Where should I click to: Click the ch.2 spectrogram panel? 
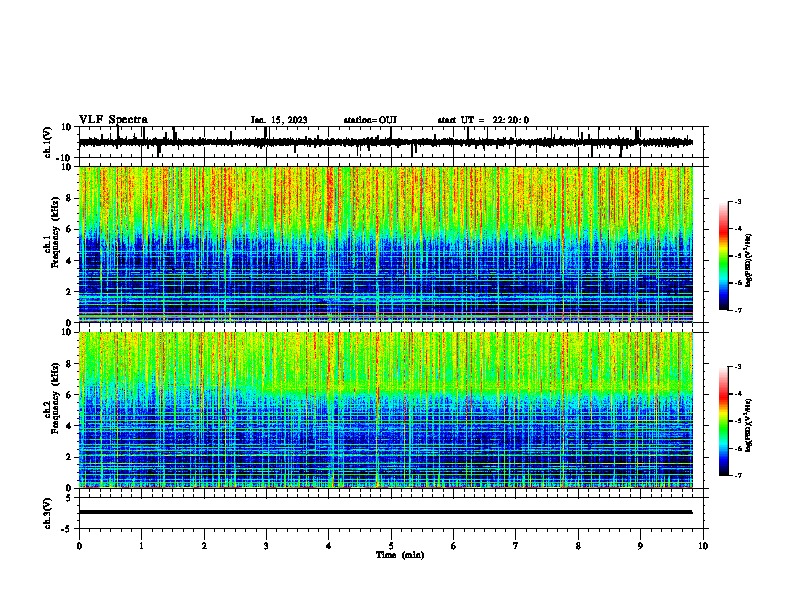point(386,410)
